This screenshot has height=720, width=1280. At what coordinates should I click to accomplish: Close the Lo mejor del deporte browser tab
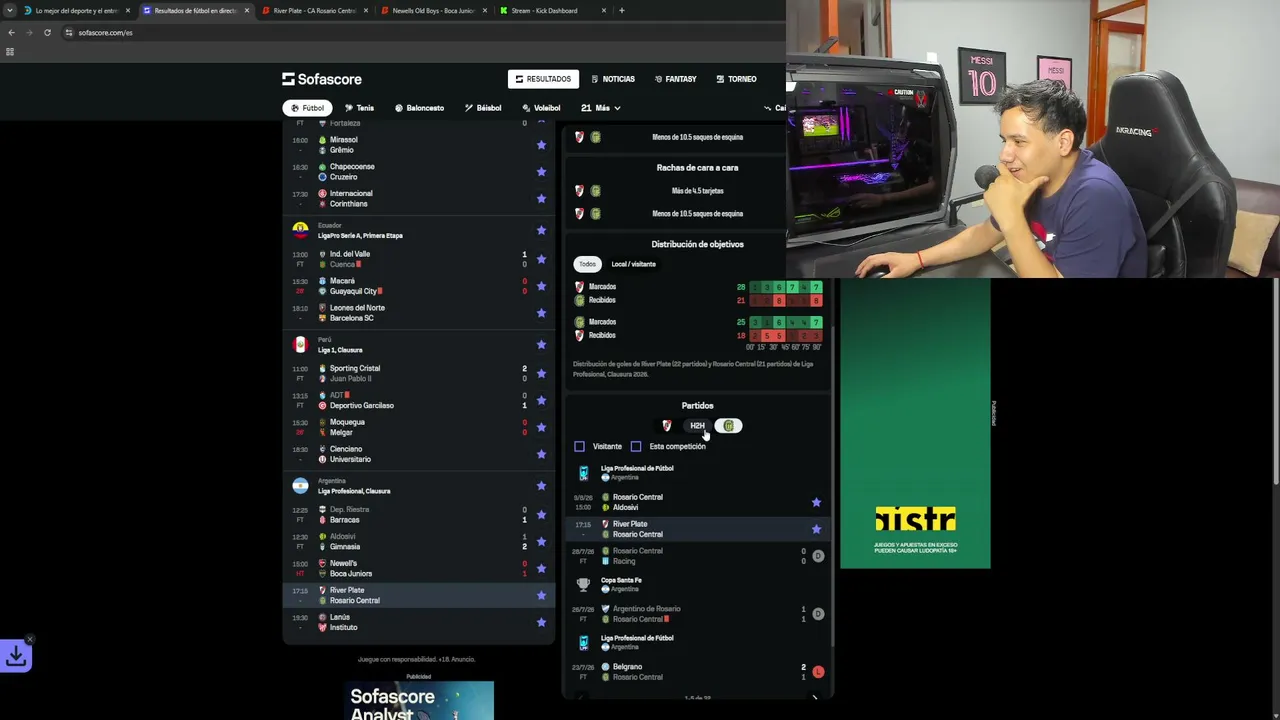128,11
